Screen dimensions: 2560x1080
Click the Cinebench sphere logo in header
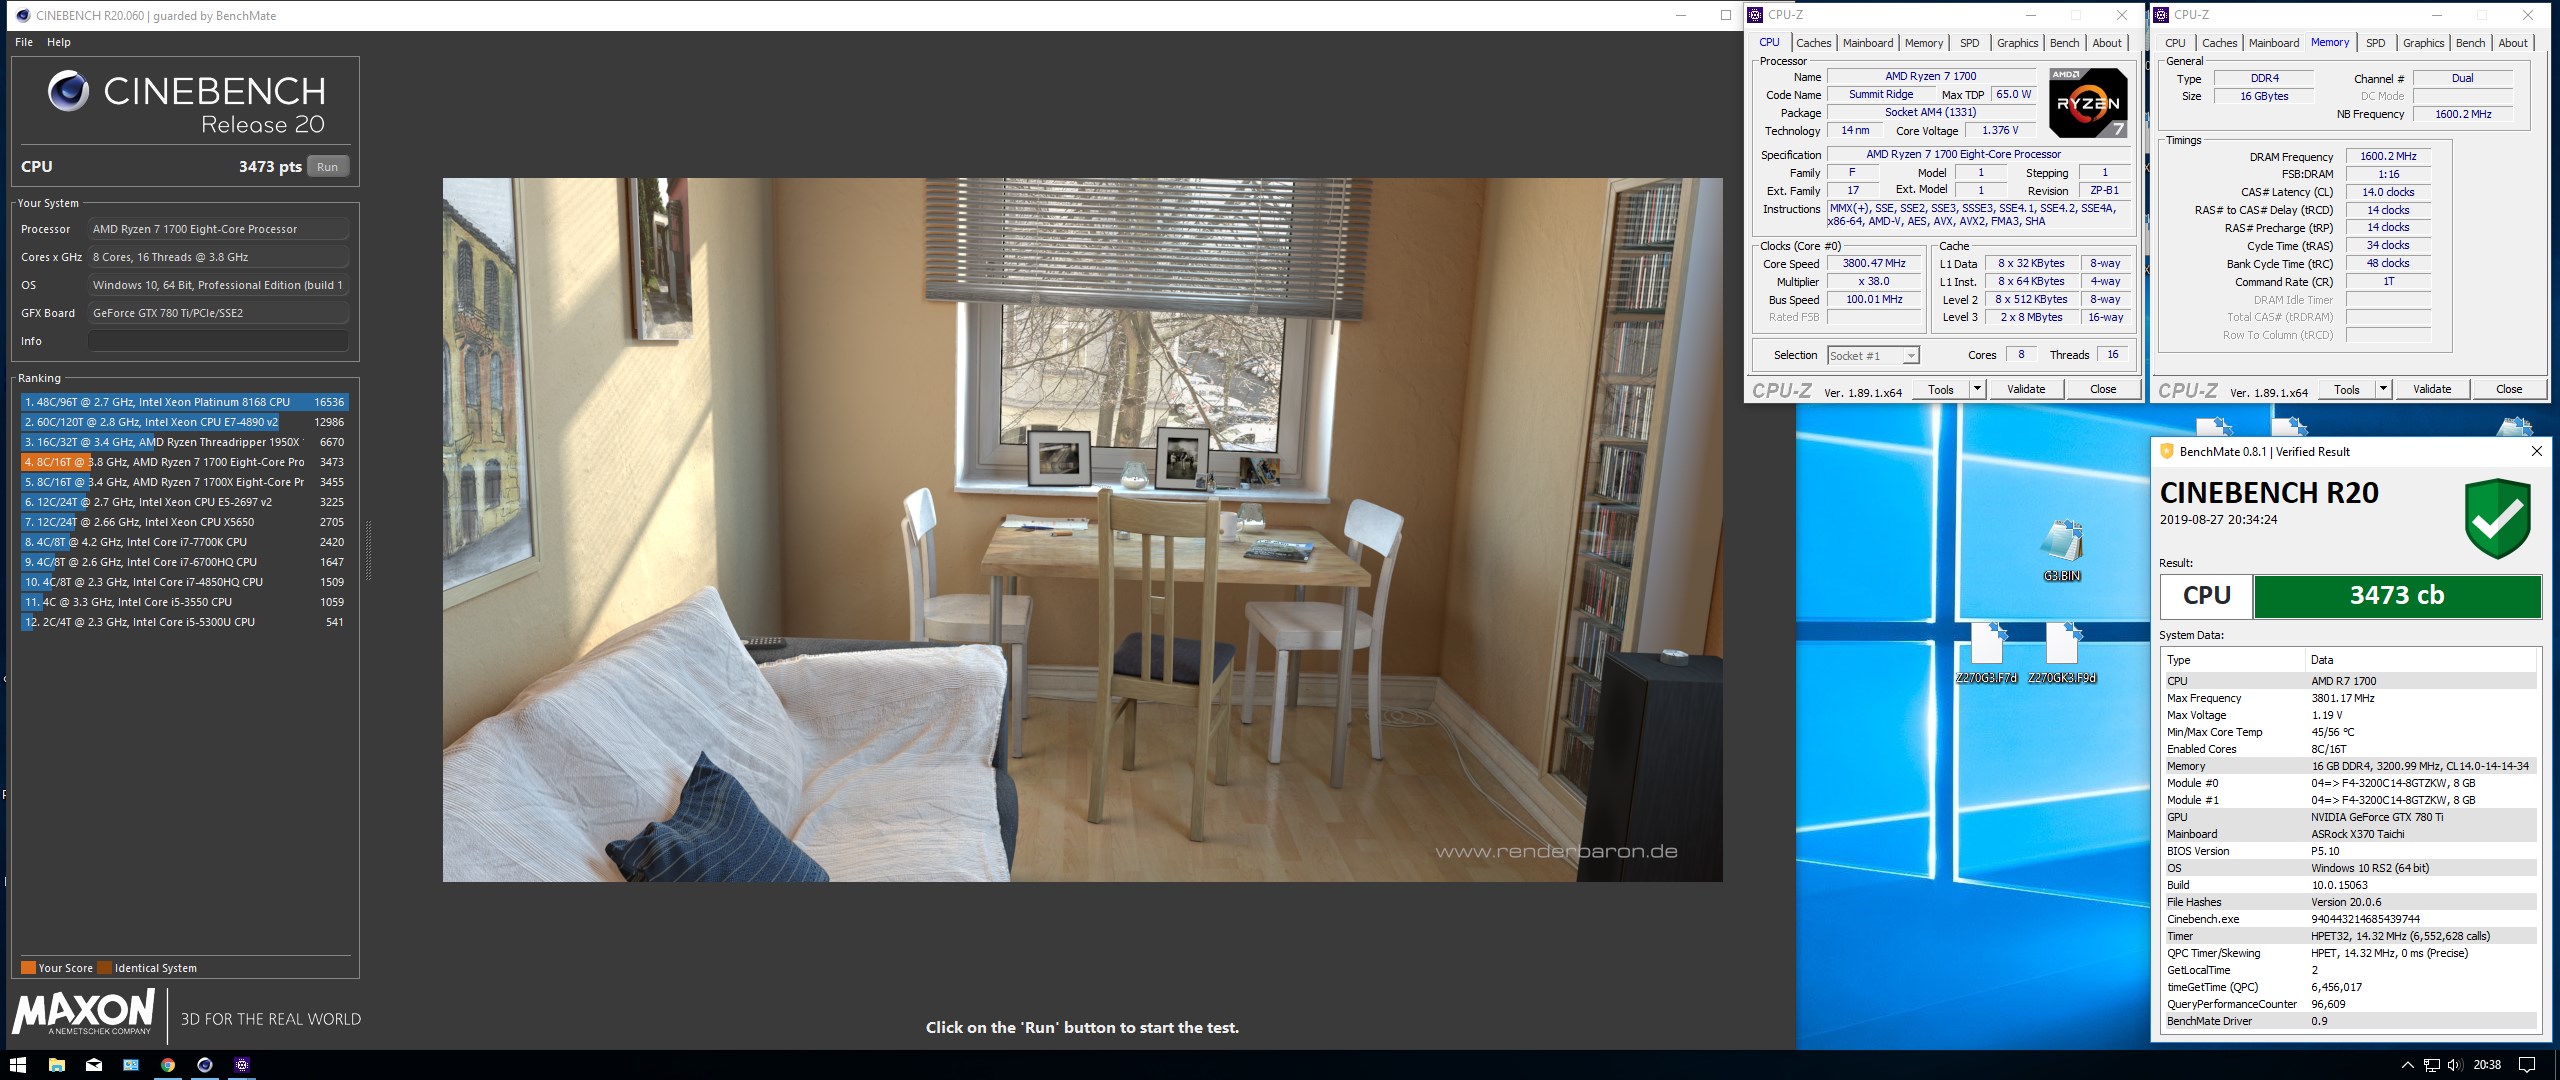pos(68,91)
